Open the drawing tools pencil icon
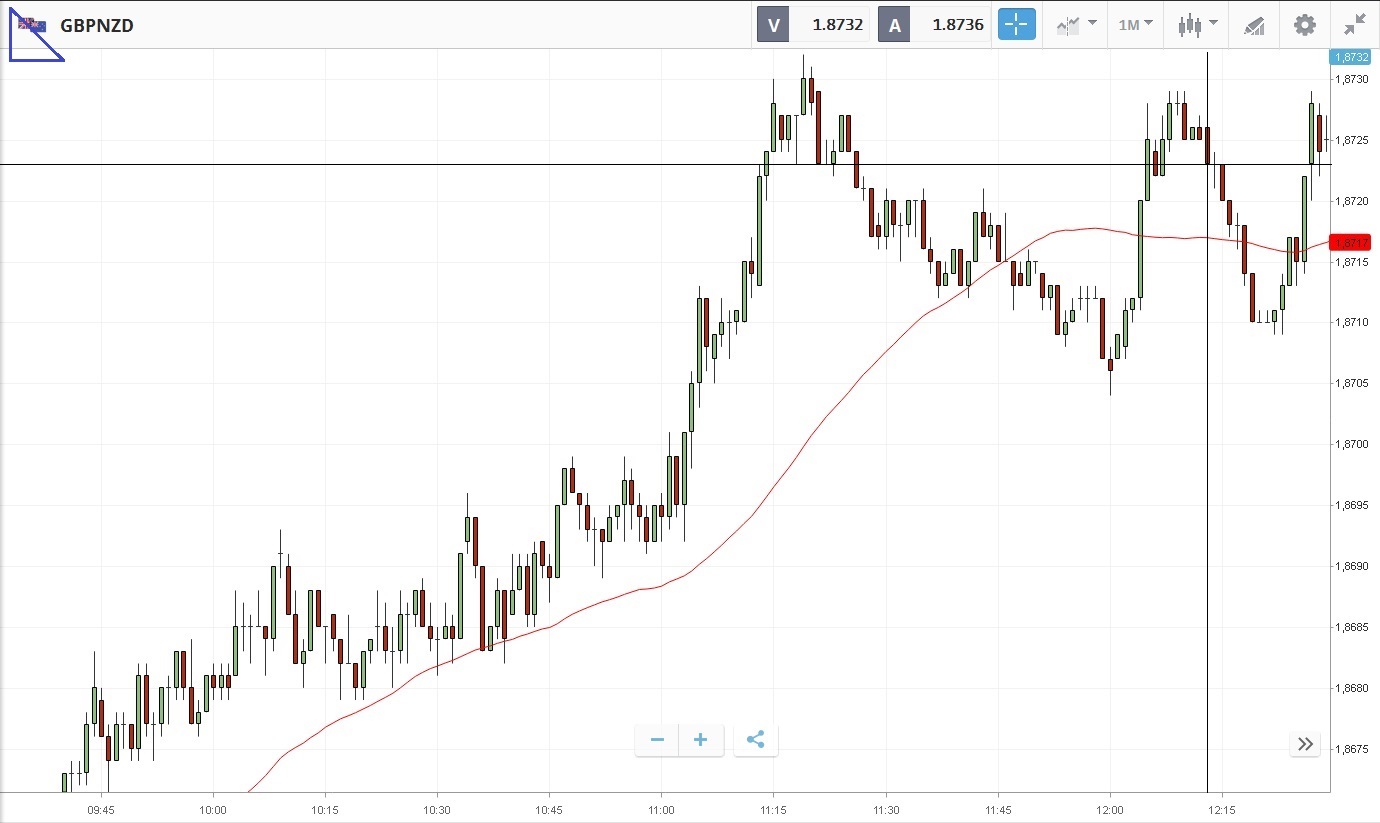The width and height of the screenshot is (1380, 823). (x=1254, y=25)
